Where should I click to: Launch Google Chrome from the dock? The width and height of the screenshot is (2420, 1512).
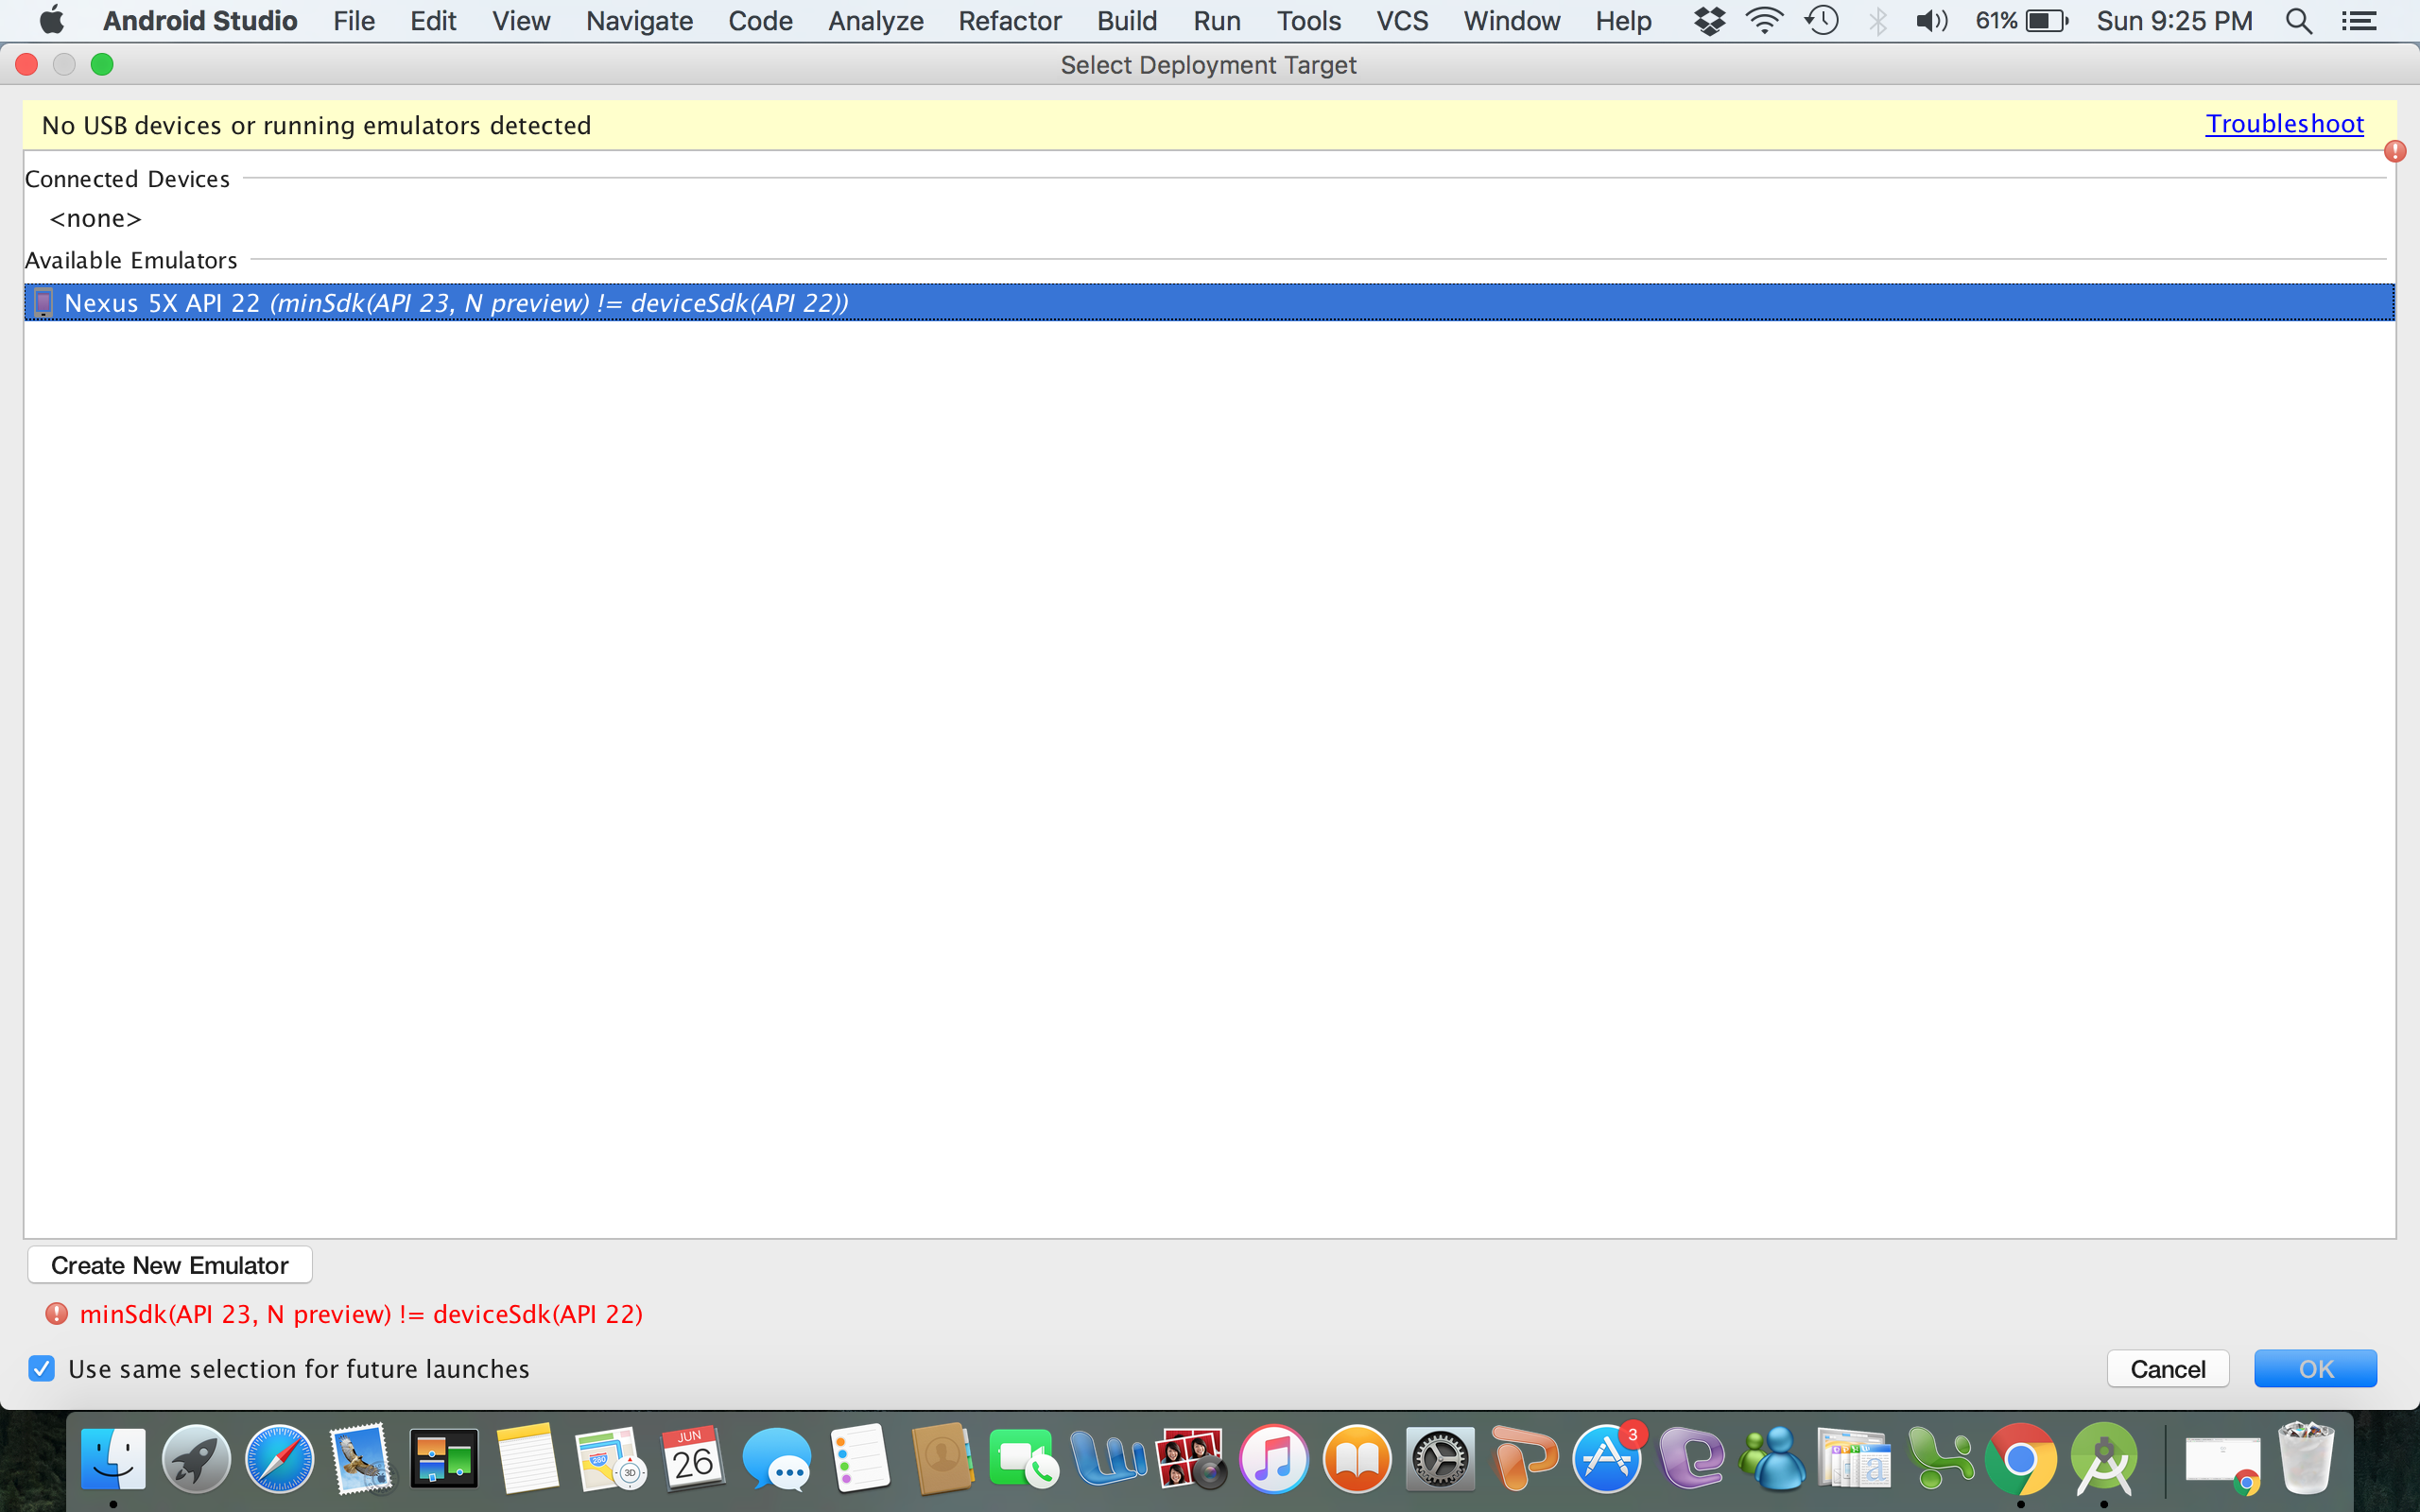coord(2021,1459)
